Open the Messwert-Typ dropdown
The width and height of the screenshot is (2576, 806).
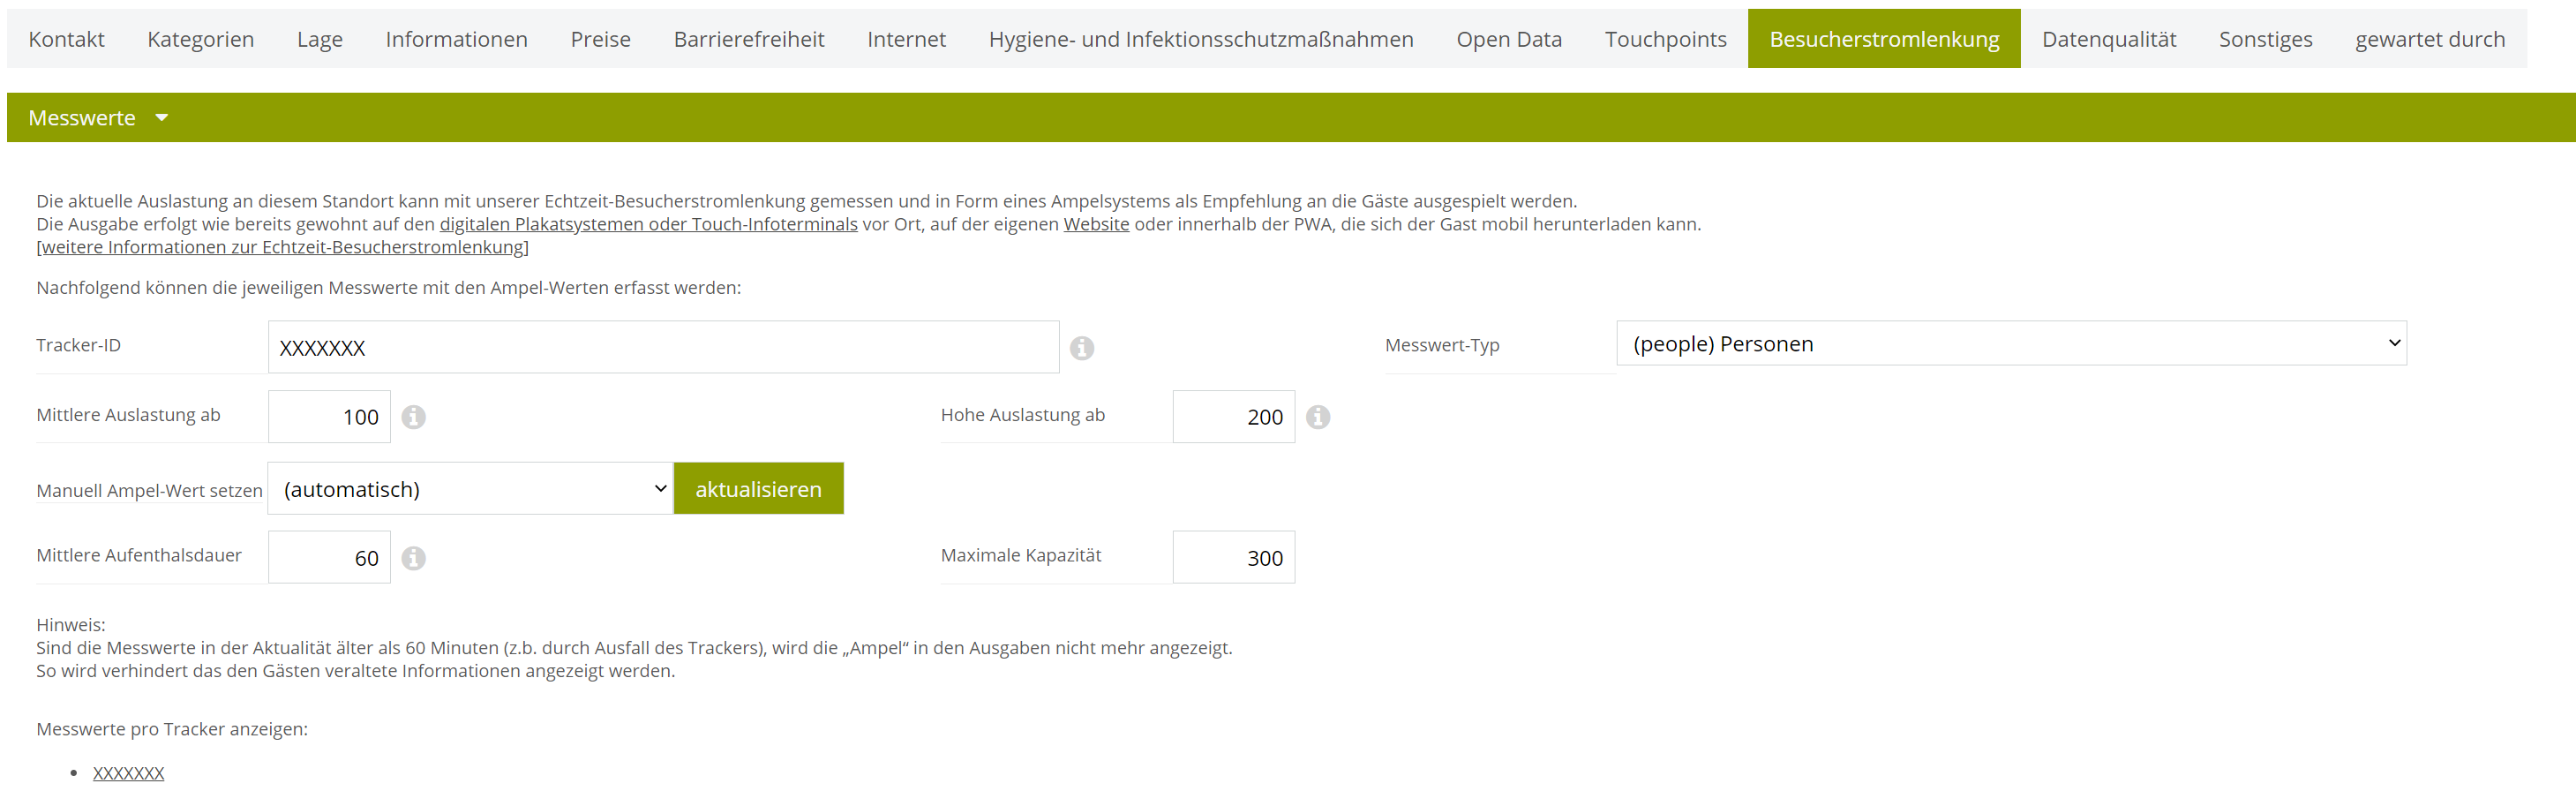(2011, 344)
